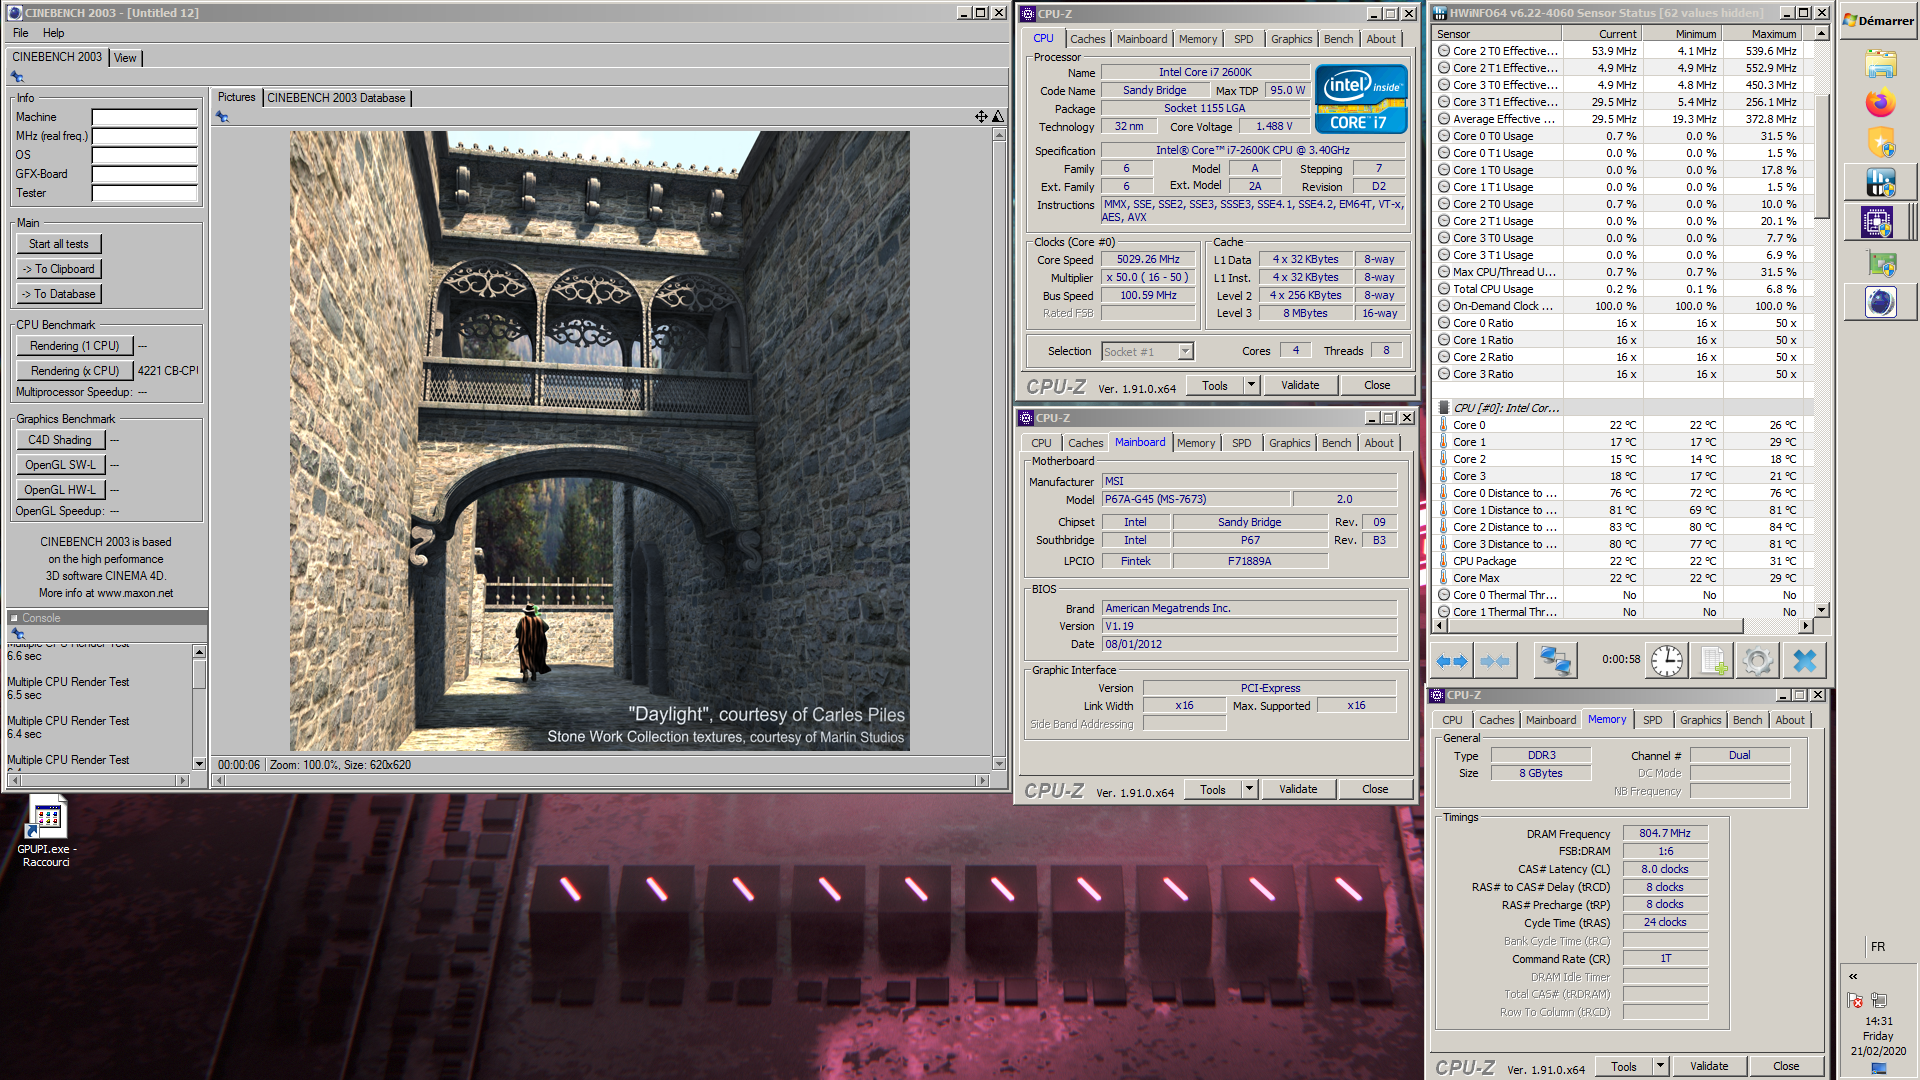This screenshot has width=1920, height=1080.
Task: Open HWiNFO remote network monitoring icon
Action: [x=1554, y=660]
